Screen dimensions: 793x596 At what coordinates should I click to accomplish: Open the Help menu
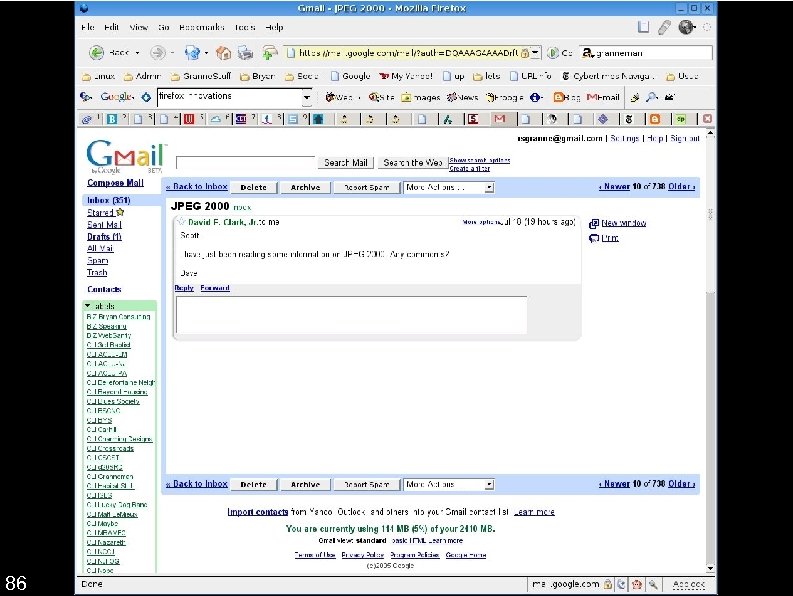click(x=274, y=27)
